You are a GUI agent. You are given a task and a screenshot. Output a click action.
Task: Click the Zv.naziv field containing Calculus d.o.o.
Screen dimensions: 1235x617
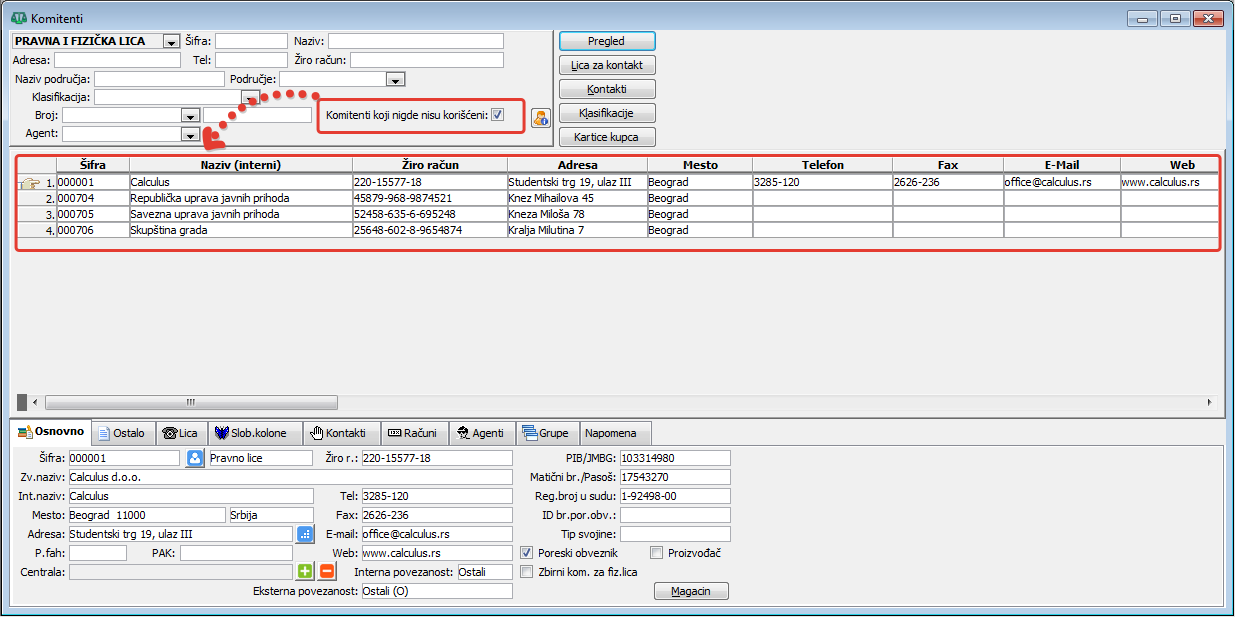coord(290,477)
